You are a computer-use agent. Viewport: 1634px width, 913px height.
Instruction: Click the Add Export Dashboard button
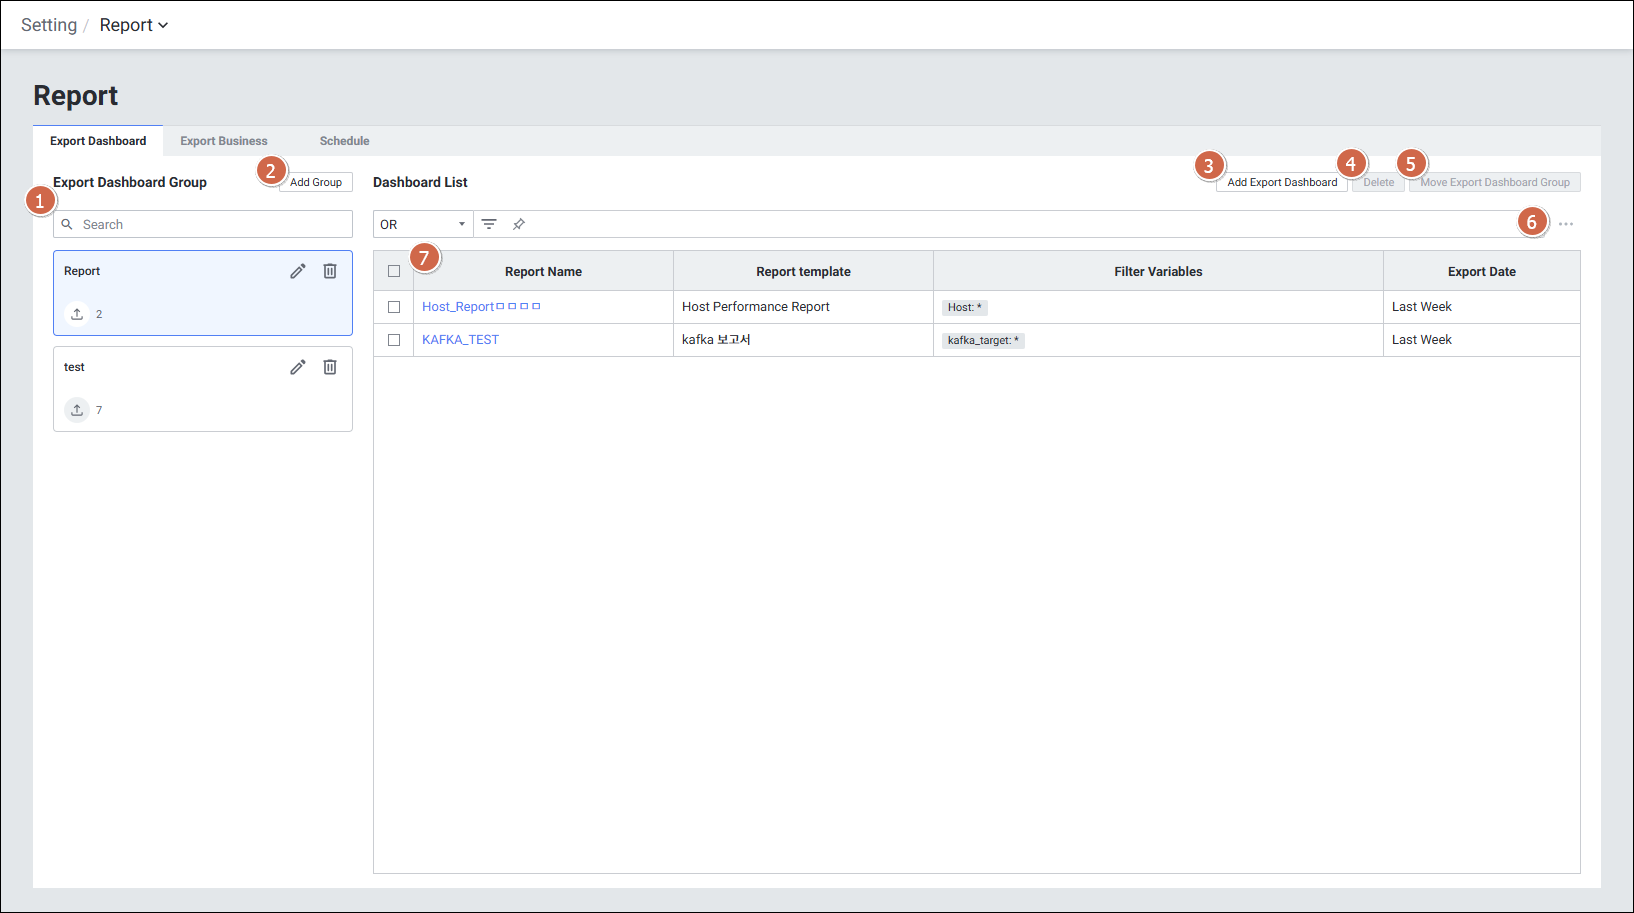tap(1282, 182)
